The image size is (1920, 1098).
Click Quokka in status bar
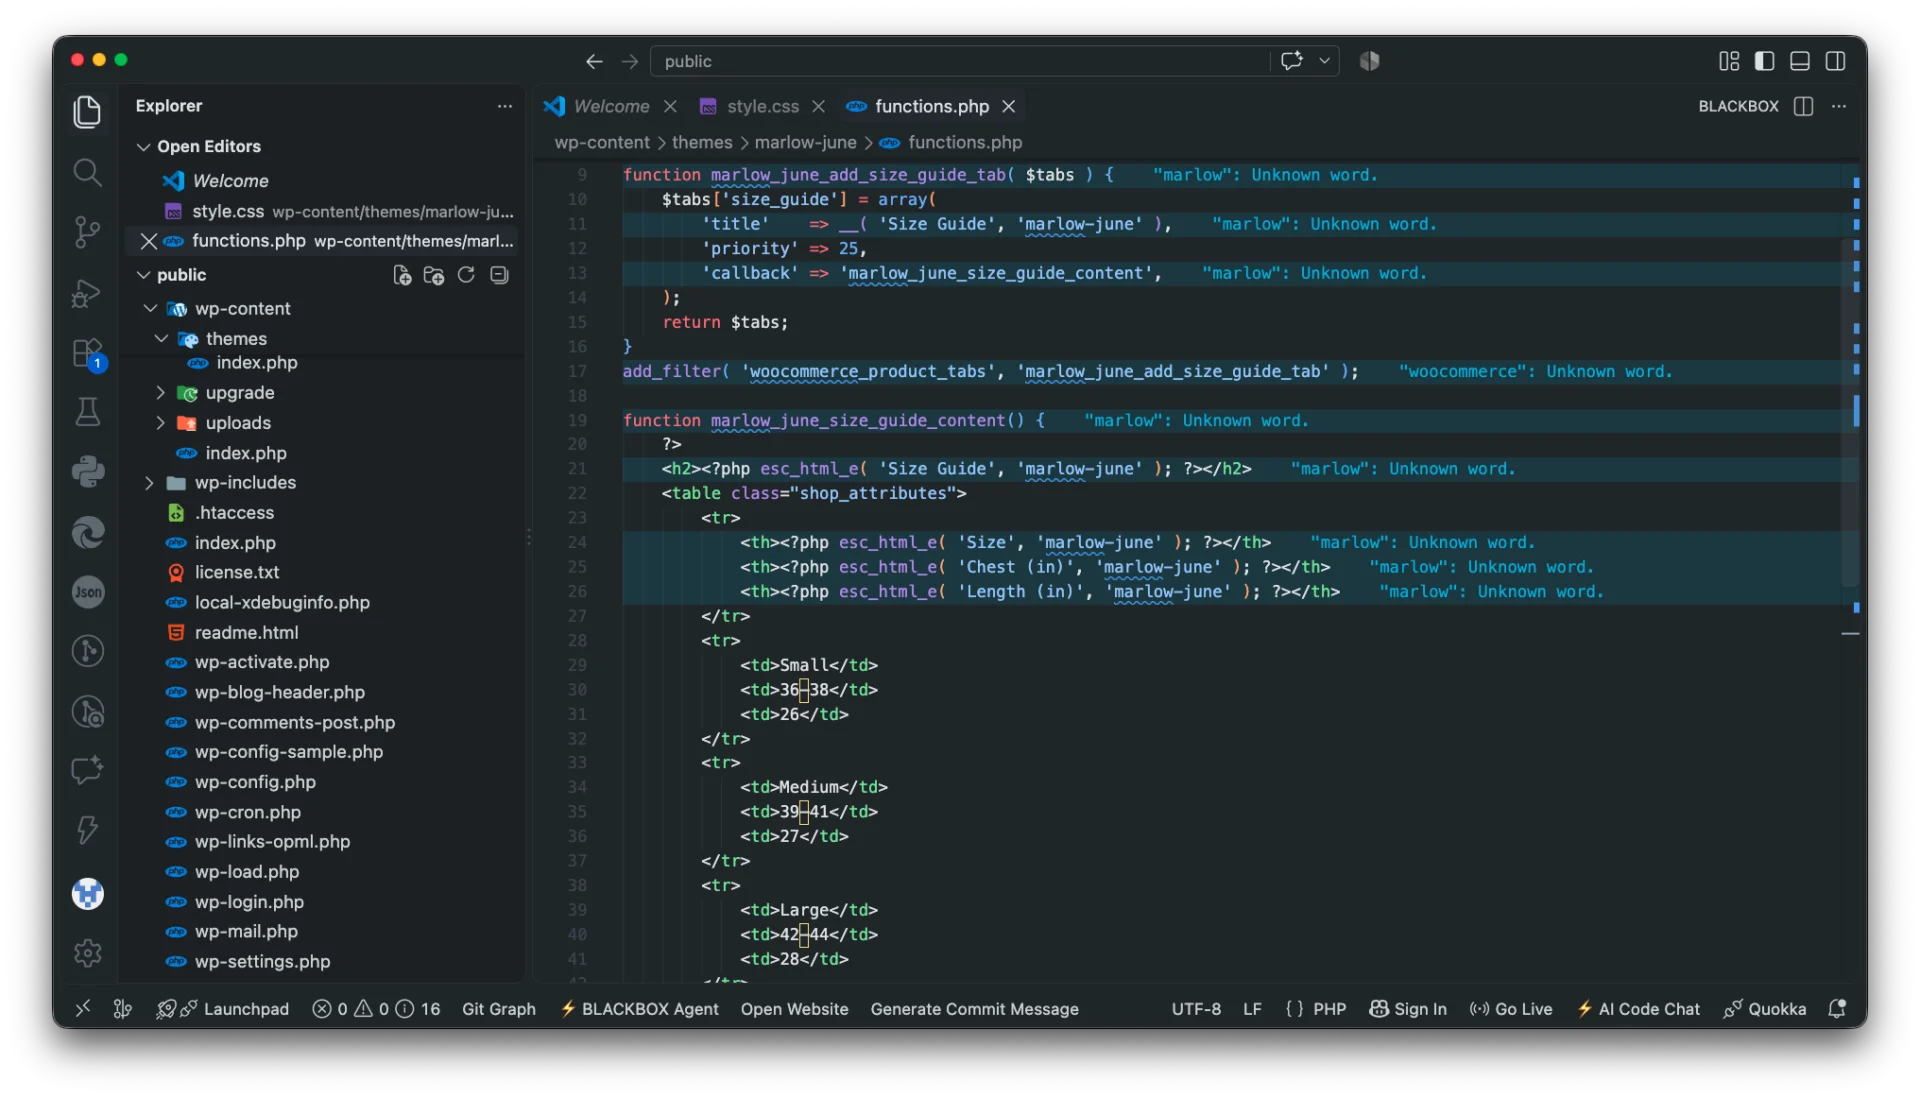[x=1765, y=1009]
